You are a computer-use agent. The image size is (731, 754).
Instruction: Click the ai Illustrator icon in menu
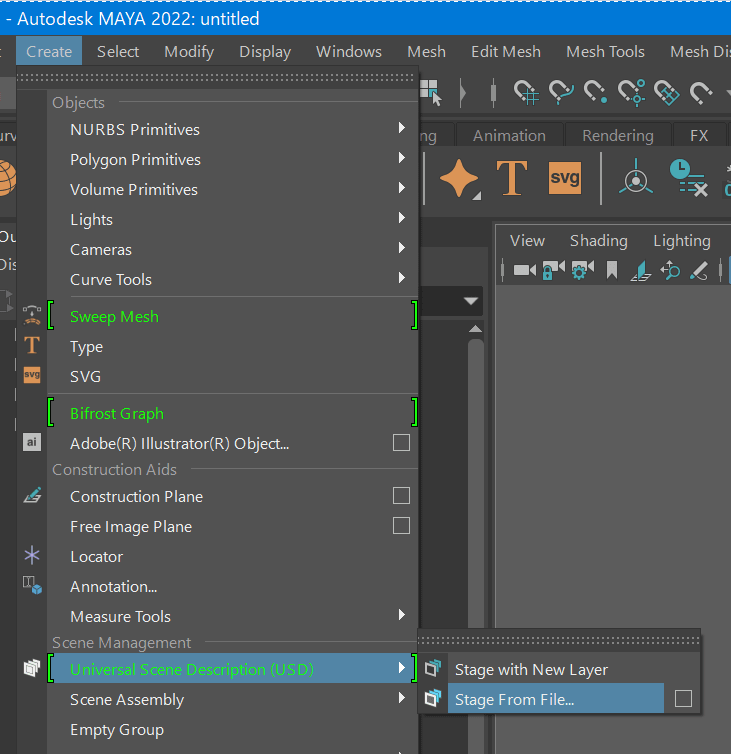pos(32,442)
